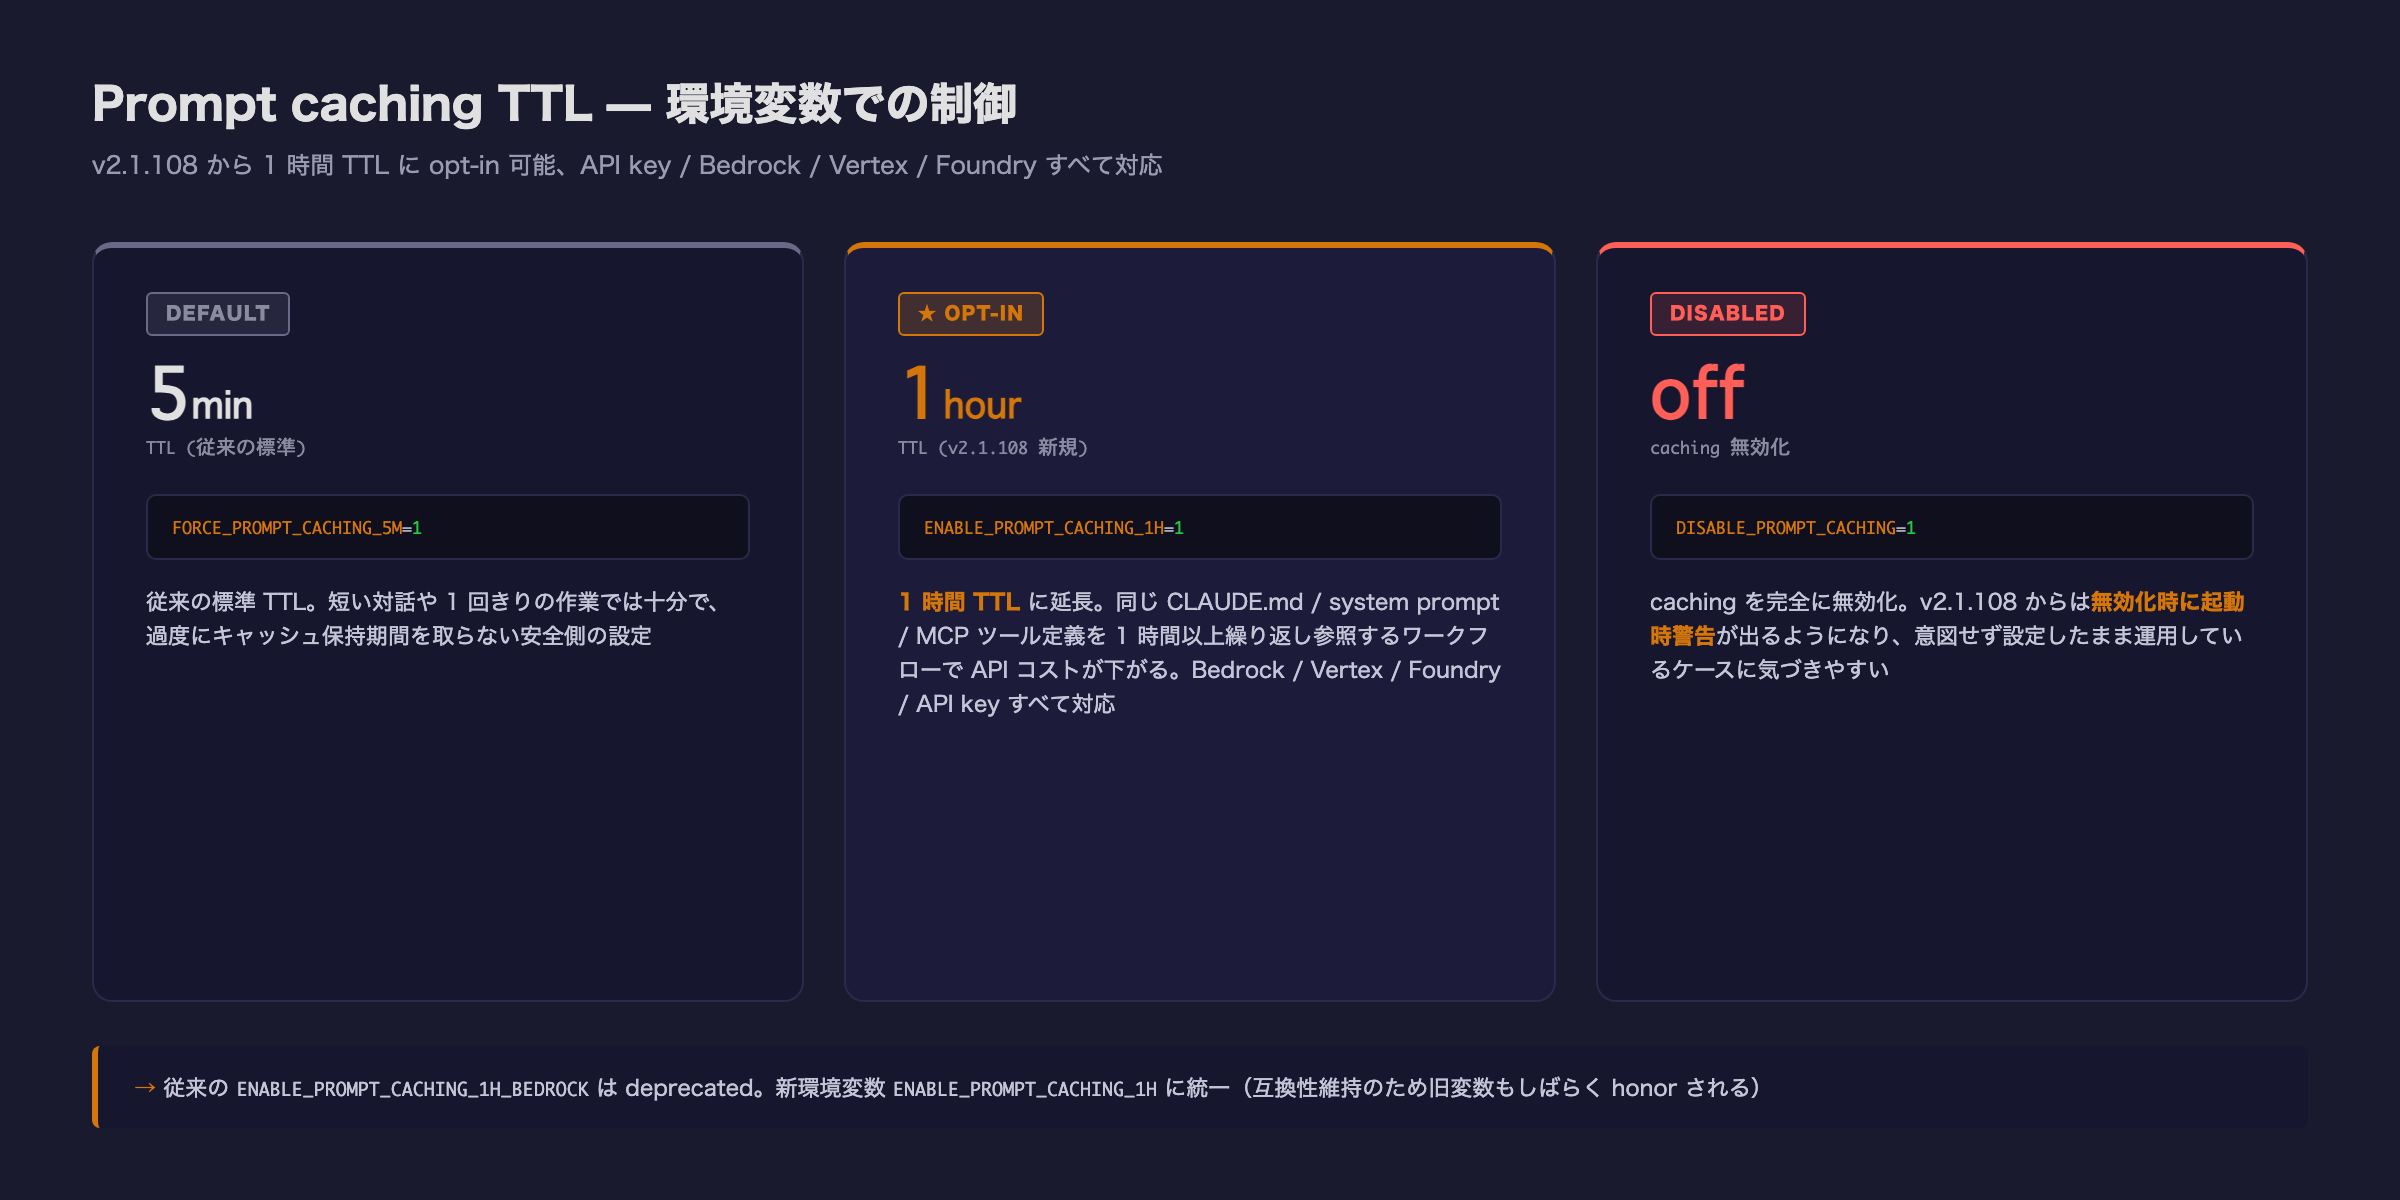Screen dimensions: 2400x1200
Task: Click the subtitle starting with 'v2.1.108 から'
Action: 627,165
